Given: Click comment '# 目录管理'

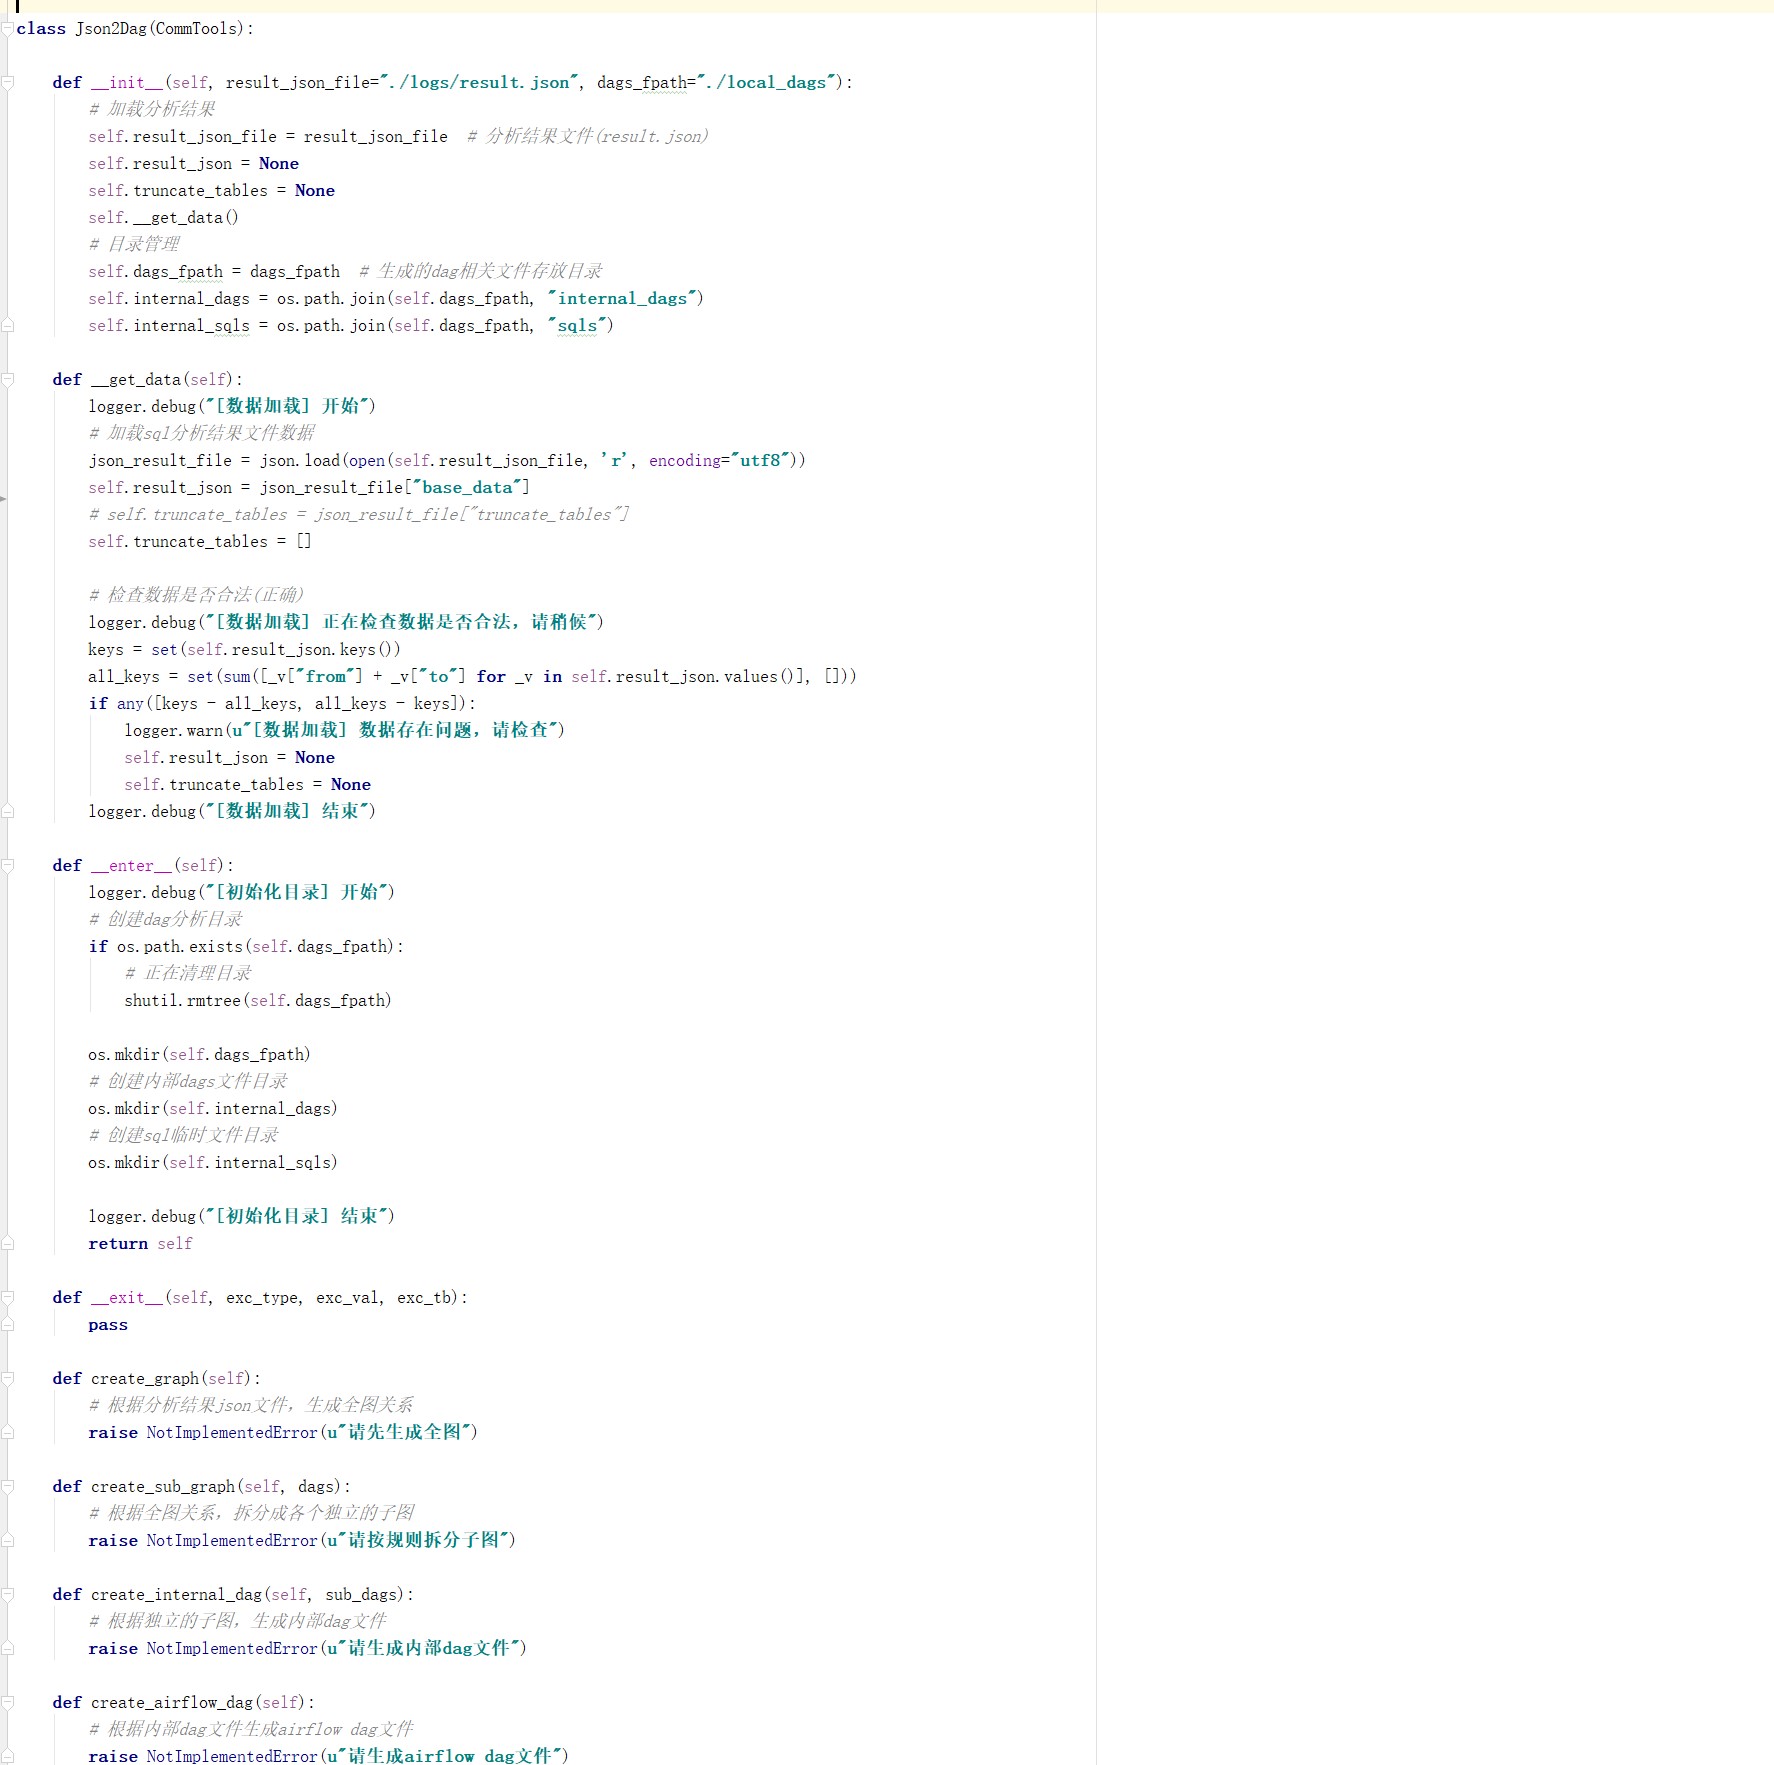Looking at the screenshot, I should pyautogui.click(x=134, y=244).
